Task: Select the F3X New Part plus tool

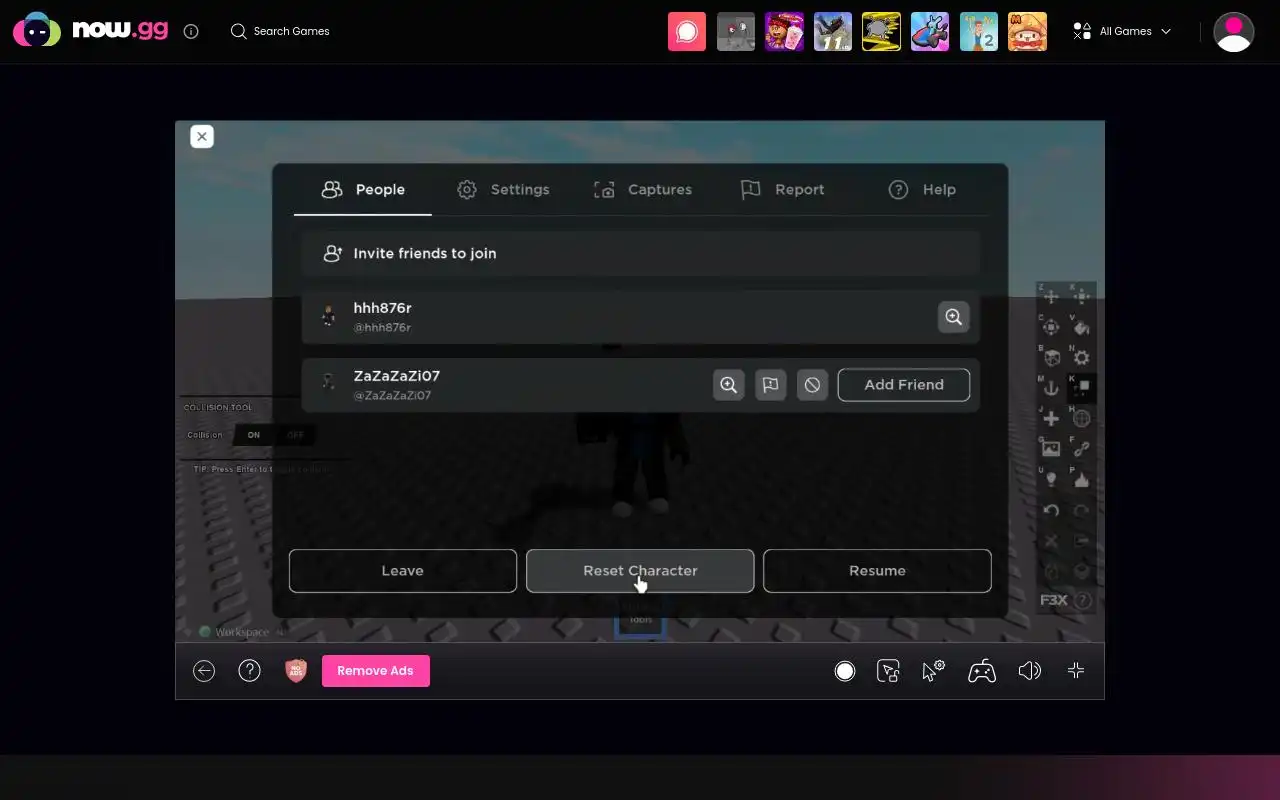Action: (1051, 418)
